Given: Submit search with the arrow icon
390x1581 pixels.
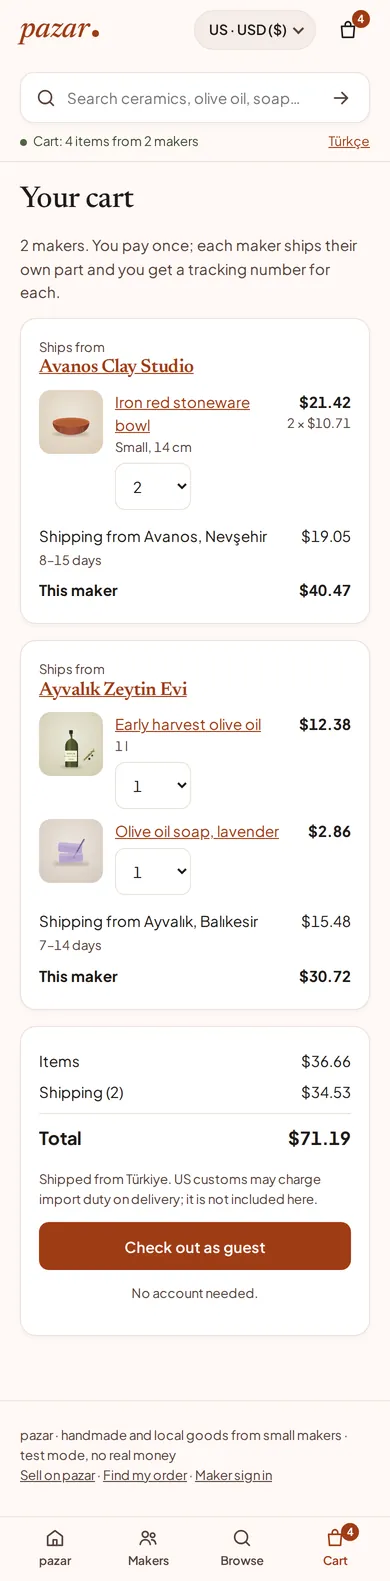Looking at the screenshot, I should pyautogui.click(x=341, y=98).
